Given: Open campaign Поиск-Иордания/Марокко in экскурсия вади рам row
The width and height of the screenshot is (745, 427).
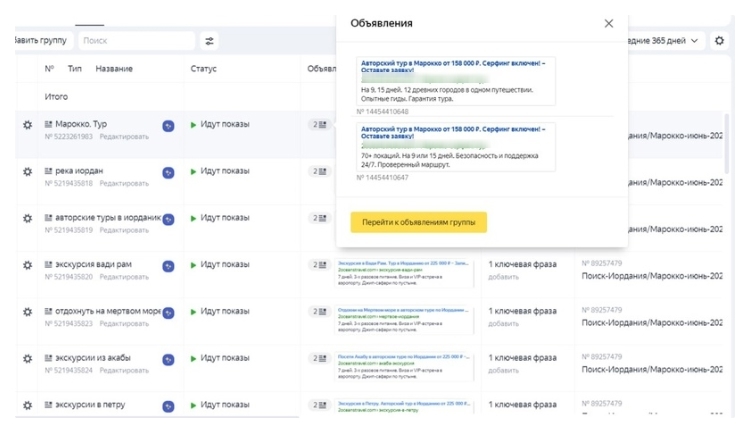Looking at the screenshot, I should [x=652, y=276].
